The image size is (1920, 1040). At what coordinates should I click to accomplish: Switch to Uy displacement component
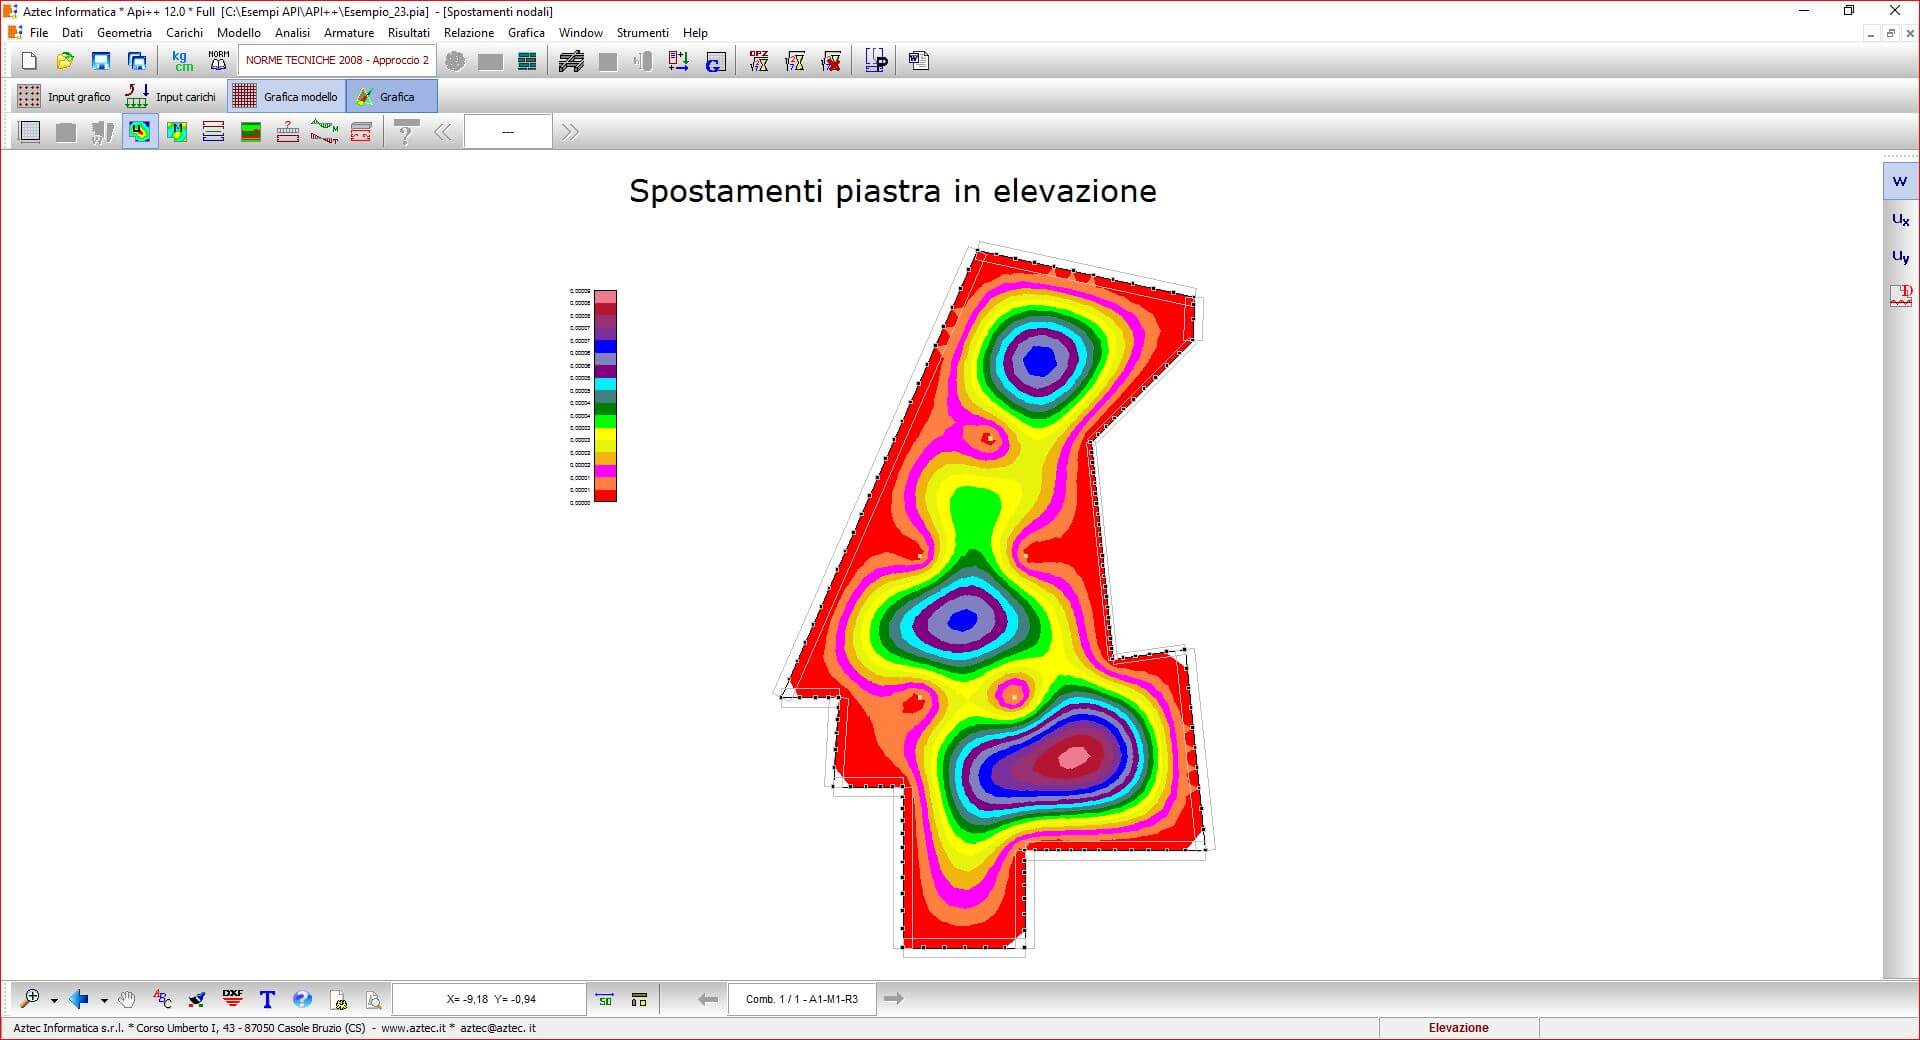(x=1900, y=257)
